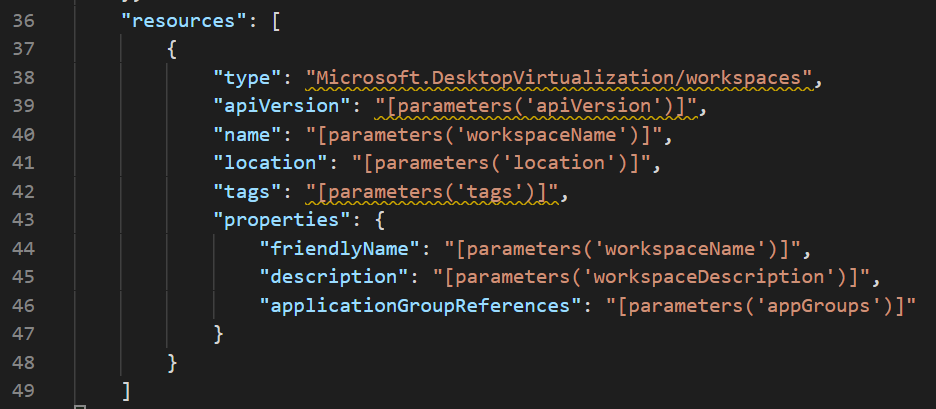The width and height of the screenshot is (936, 409).
Task: Click line number 42 in the gutter
Action: pyautogui.click(x=23, y=192)
